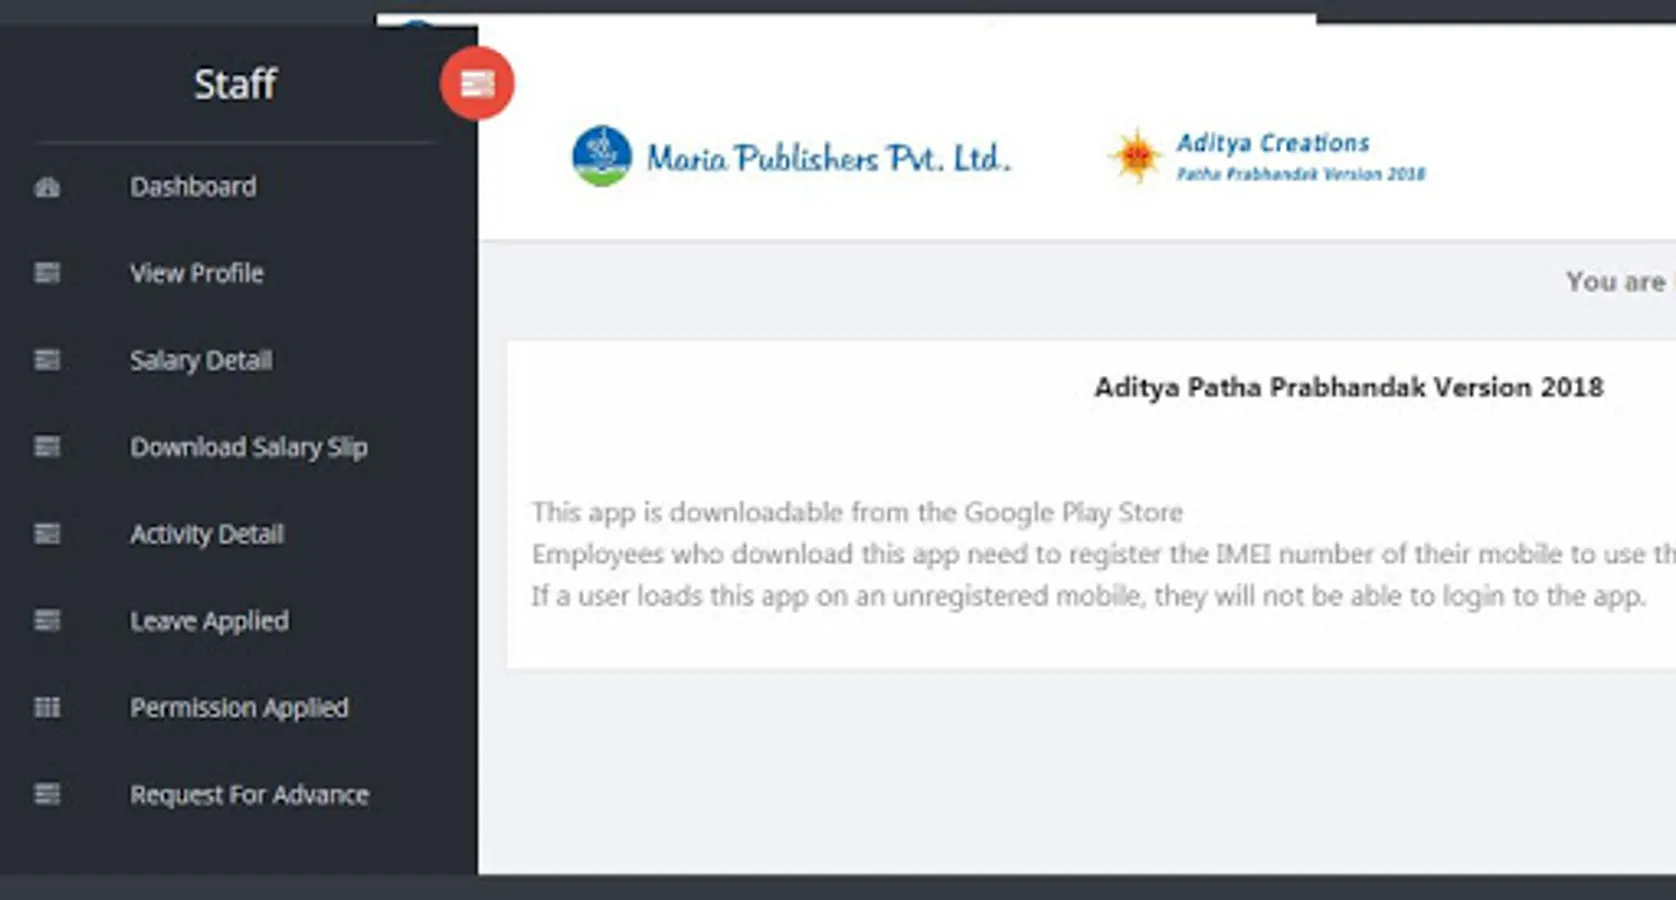Select Leave Applied from the sidebar

209,621
